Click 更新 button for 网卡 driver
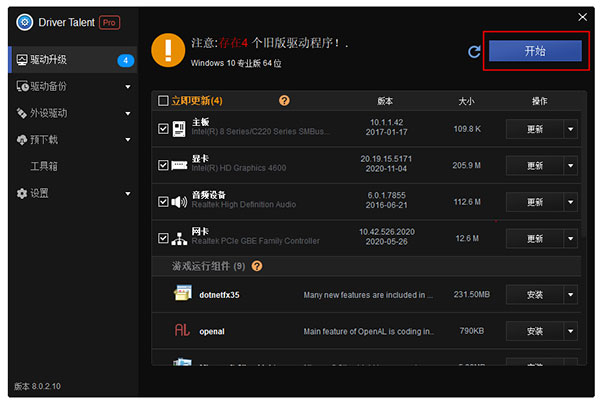The width and height of the screenshot is (600, 404). pyautogui.click(x=534, y=238)
